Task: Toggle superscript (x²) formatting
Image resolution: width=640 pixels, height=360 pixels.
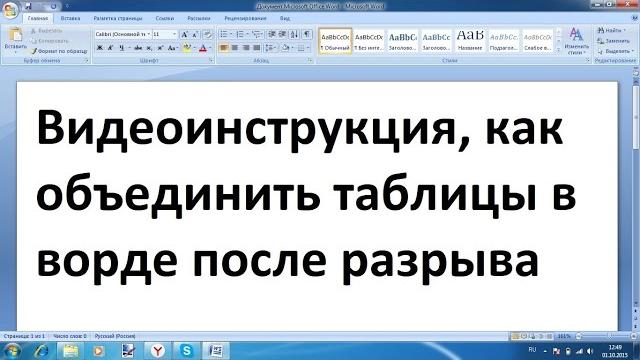Action: coord(160,48)
